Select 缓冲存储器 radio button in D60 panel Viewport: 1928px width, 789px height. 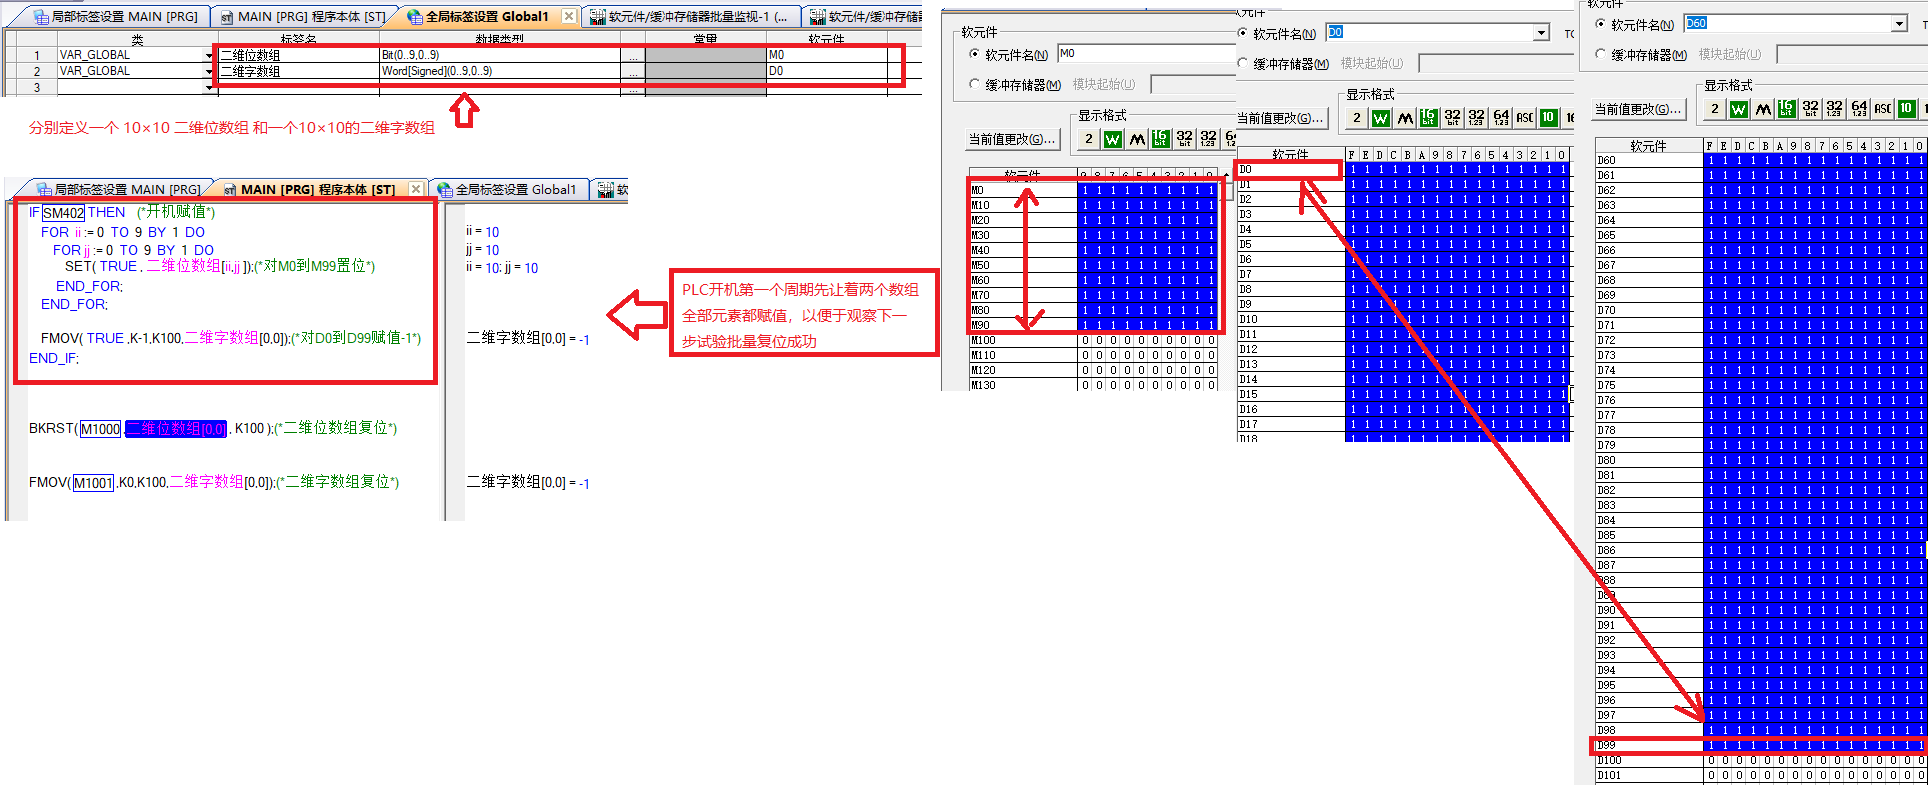tap(1601, 55)
